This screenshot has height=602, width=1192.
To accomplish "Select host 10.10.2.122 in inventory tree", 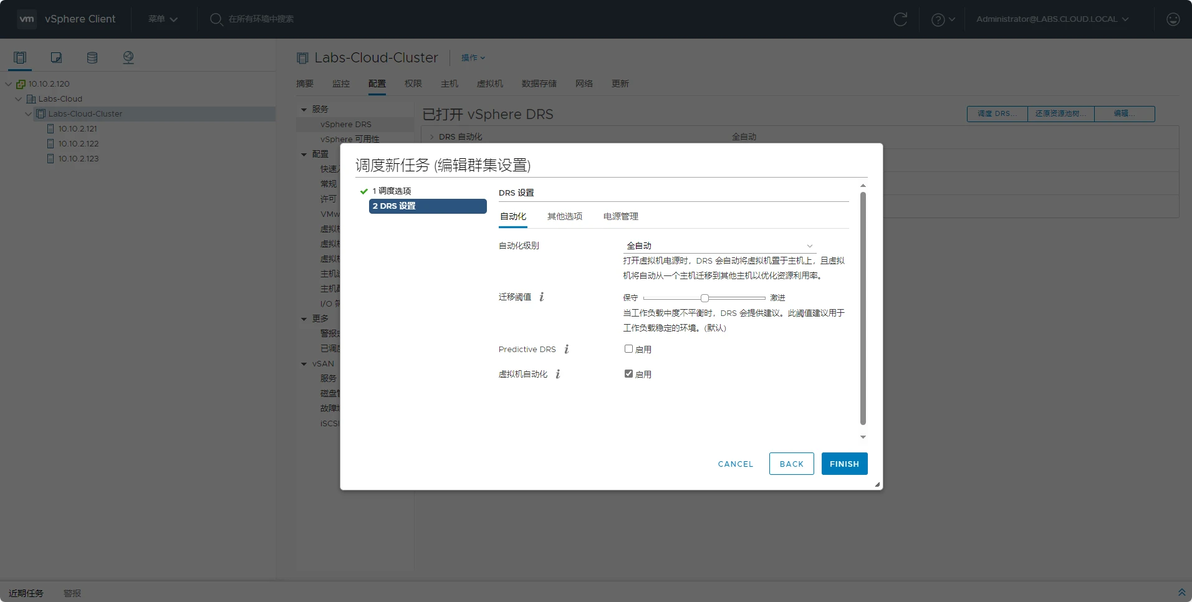I will [78, 144].
